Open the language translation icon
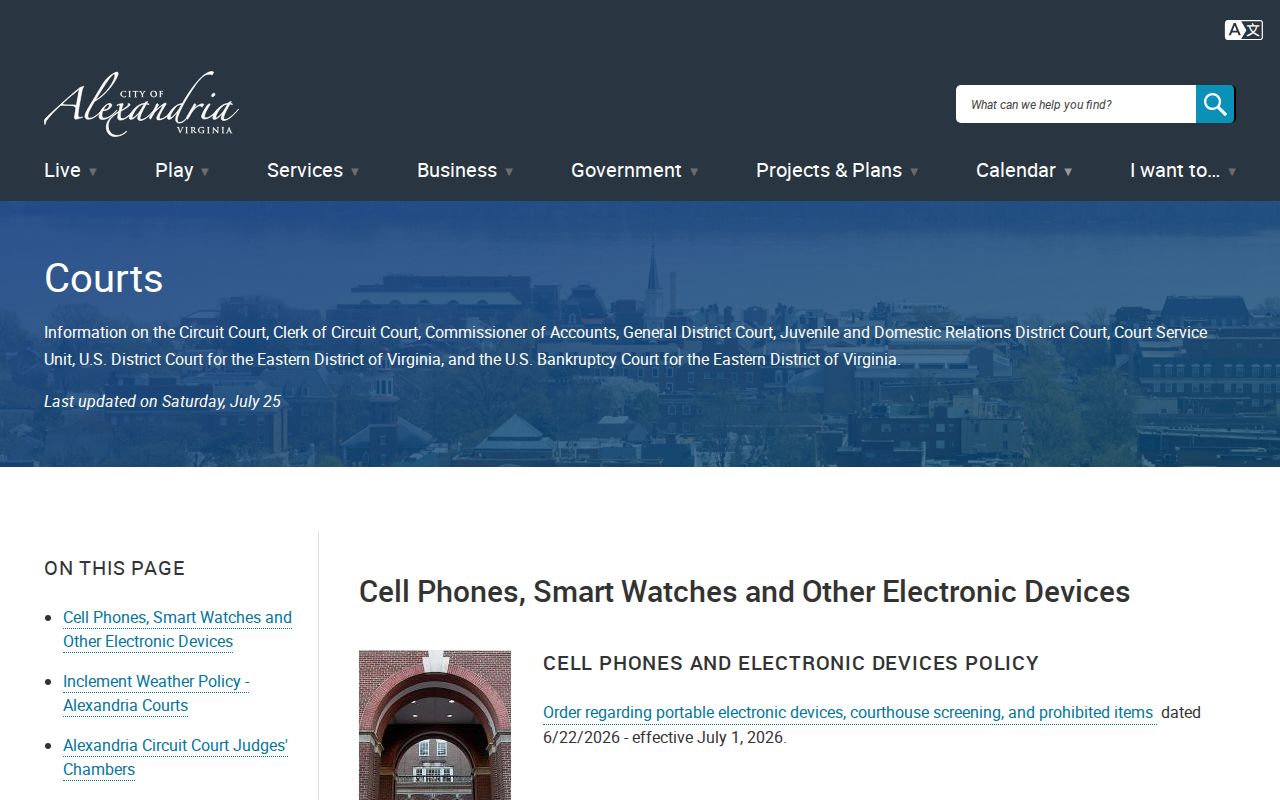 1243,30
